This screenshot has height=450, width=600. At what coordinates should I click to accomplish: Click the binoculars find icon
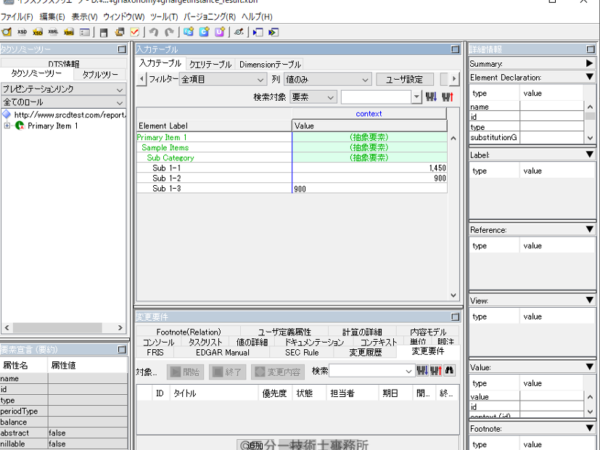(x=449, y=370)
